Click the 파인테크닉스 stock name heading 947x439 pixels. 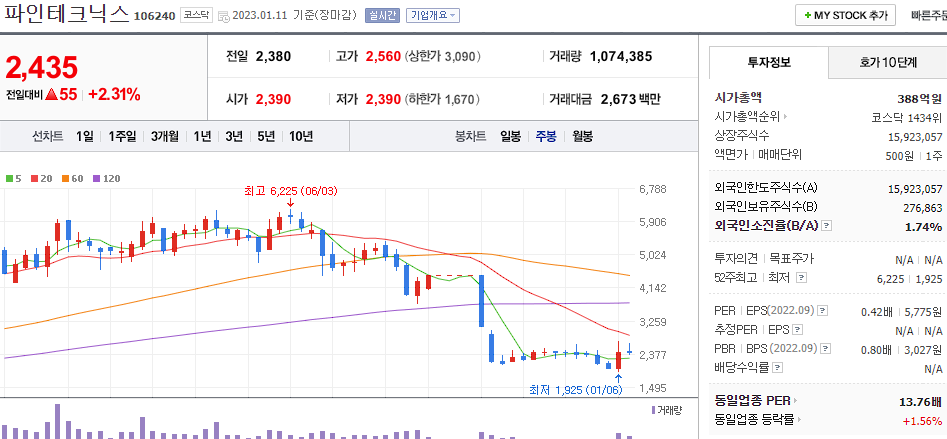(x=66, y=14)
